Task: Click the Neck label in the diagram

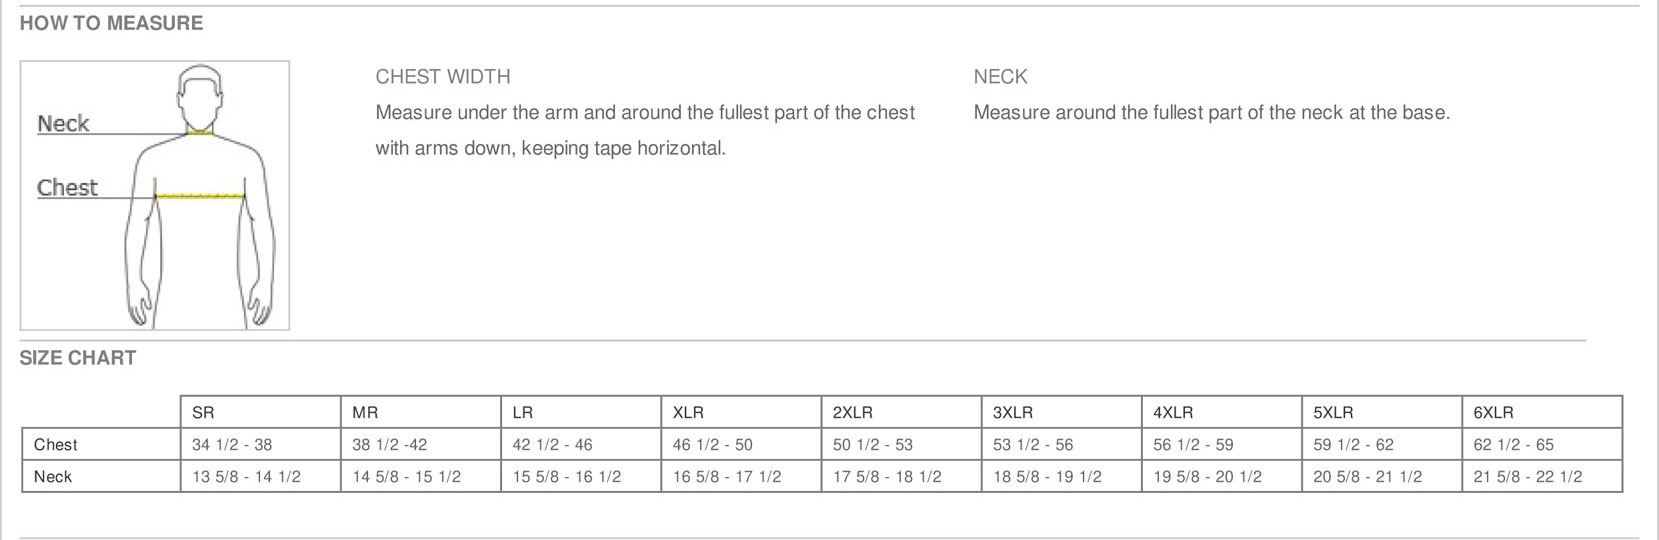Action: 63,124
